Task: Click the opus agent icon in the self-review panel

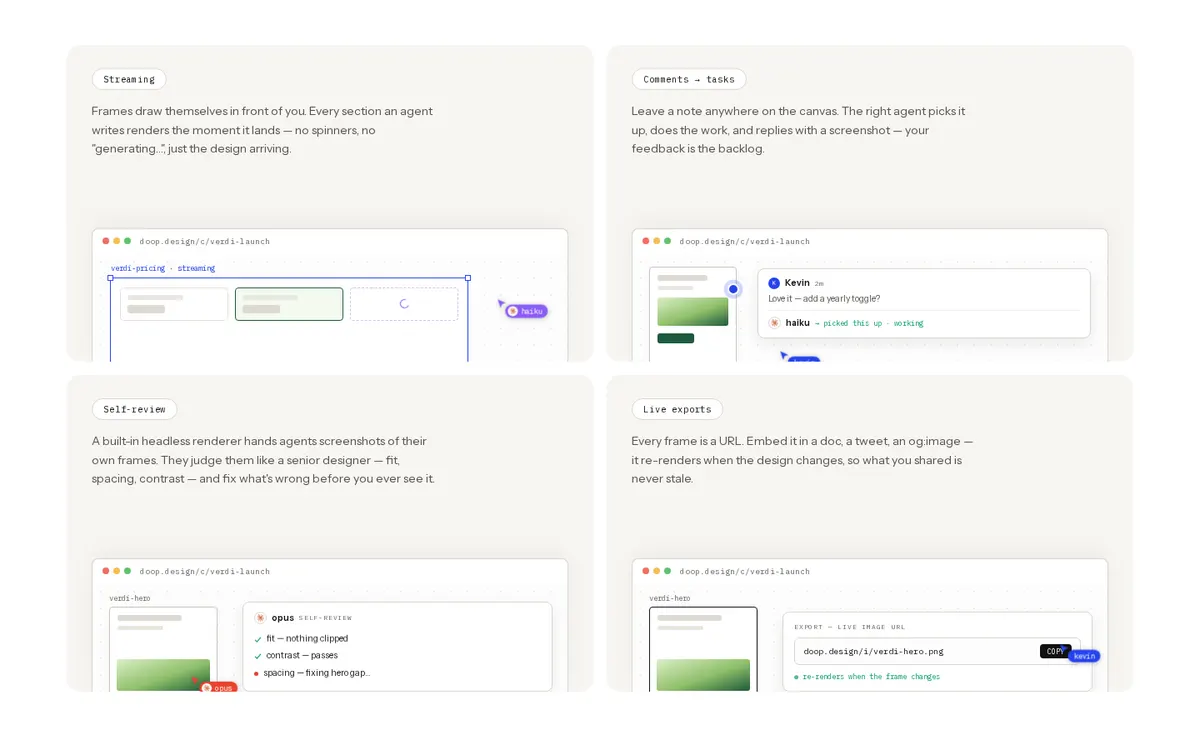Action: coord(260,618)
